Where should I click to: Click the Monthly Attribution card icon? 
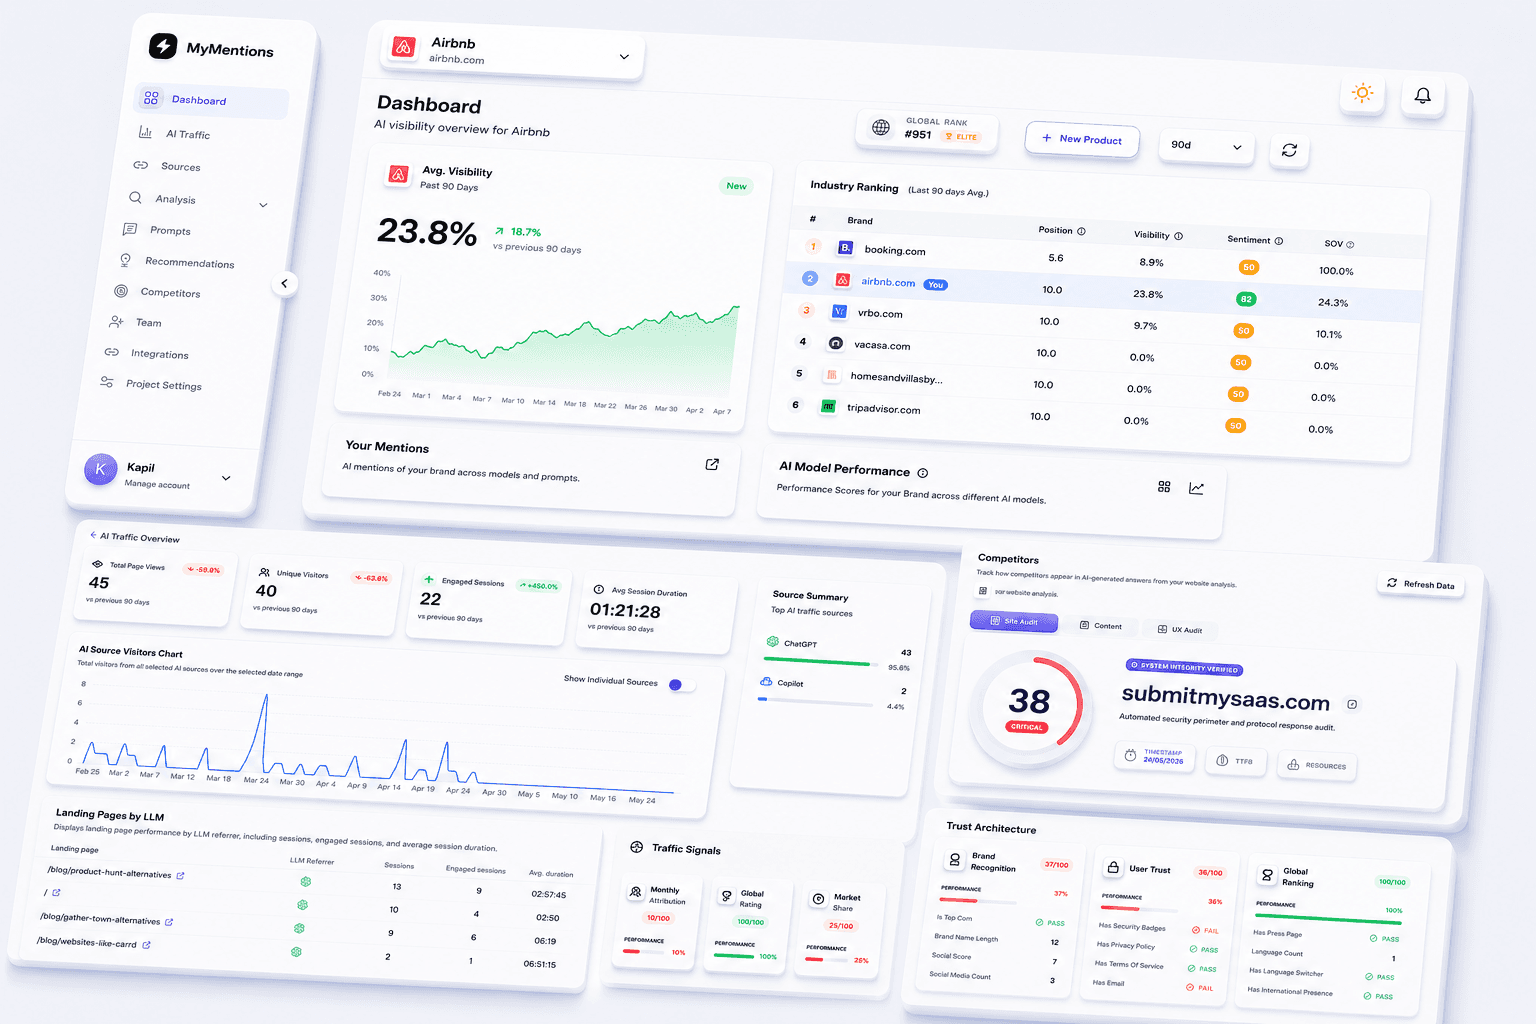click(x=635, y=892)
